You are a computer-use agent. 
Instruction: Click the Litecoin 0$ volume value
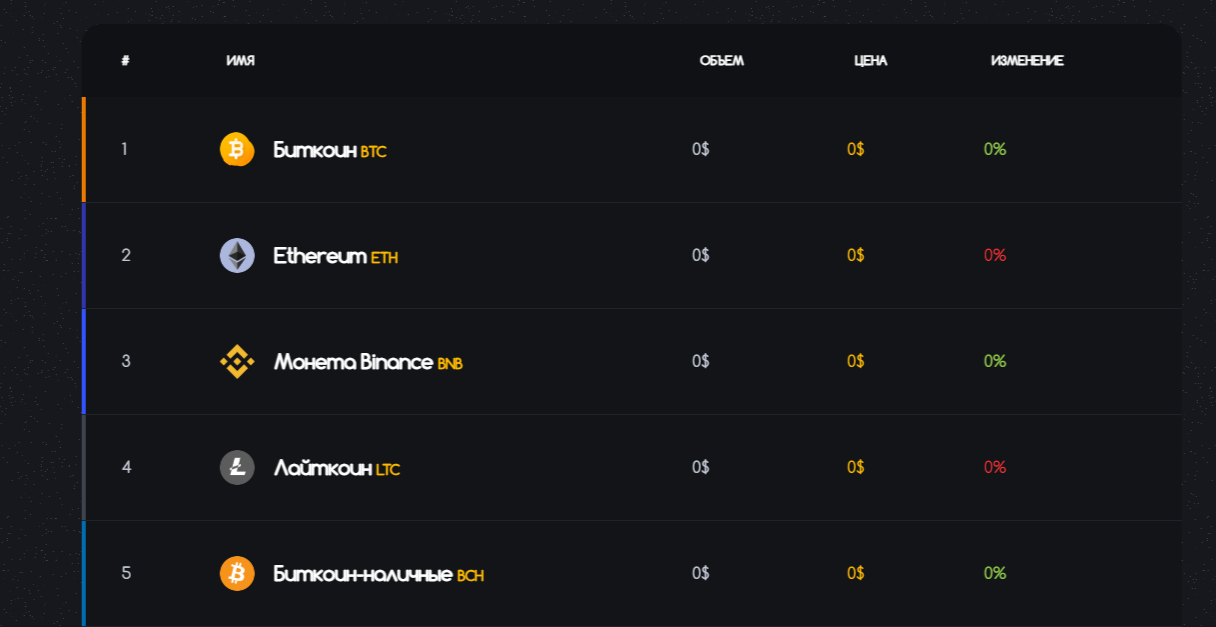point(701,467)
